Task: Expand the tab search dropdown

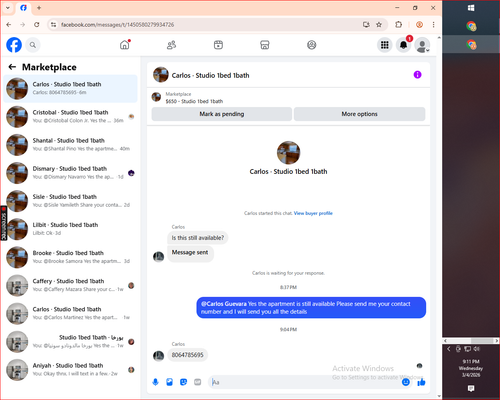Action: [8, 8]
